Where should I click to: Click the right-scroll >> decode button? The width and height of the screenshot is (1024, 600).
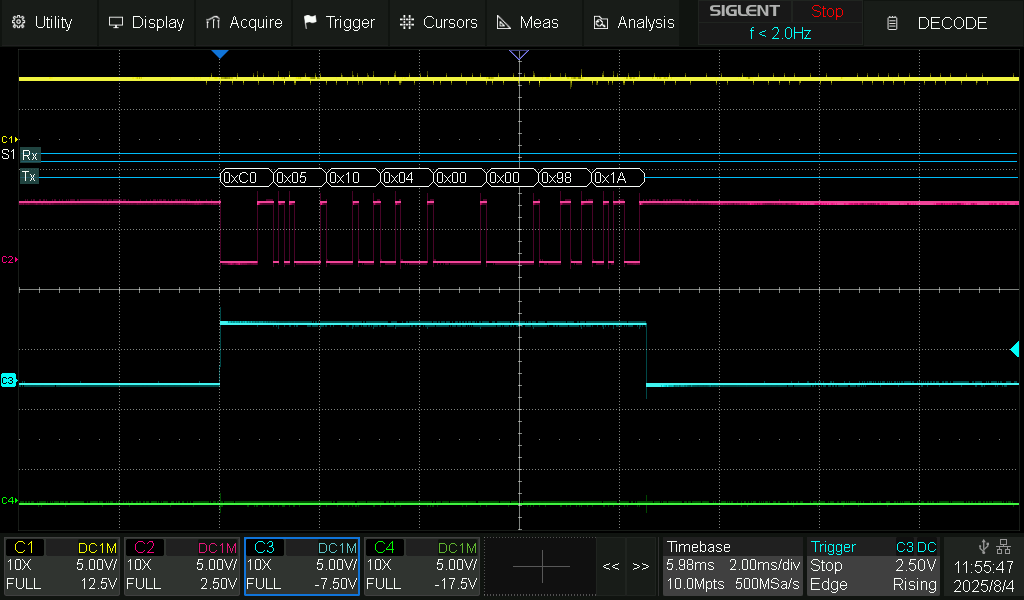pyautogui.click(x=641, y=566)
